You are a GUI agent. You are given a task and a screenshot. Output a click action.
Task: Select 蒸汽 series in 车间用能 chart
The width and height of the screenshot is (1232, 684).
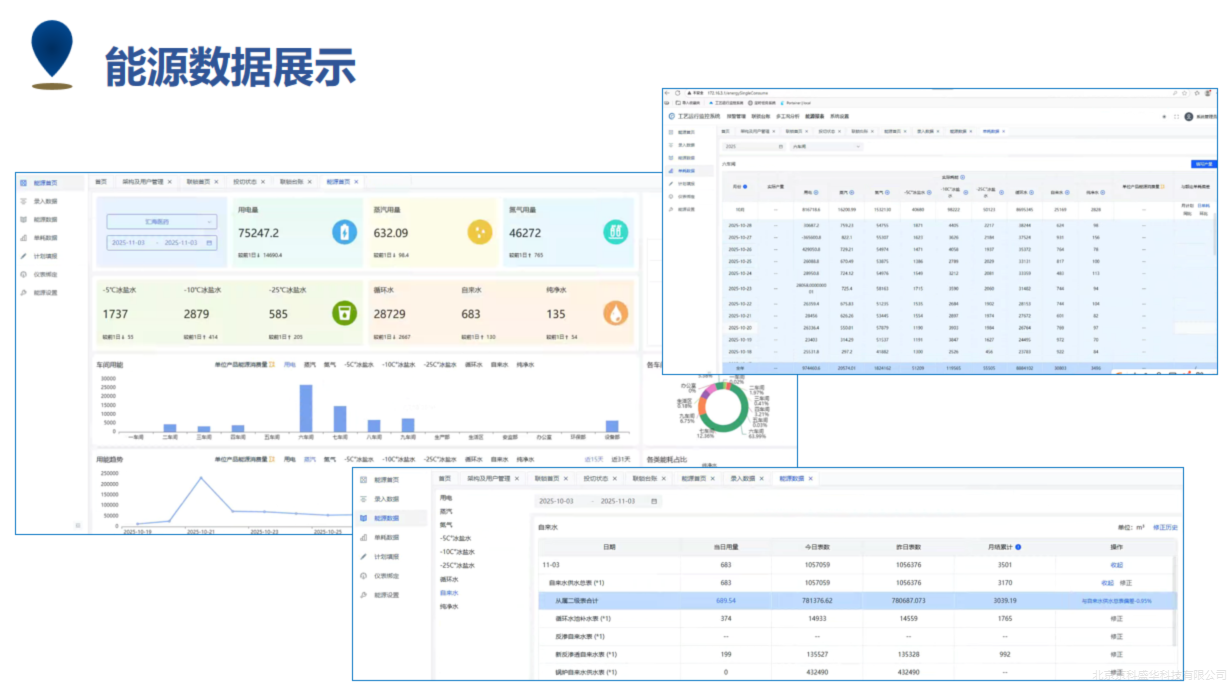[x=308, y=365]
